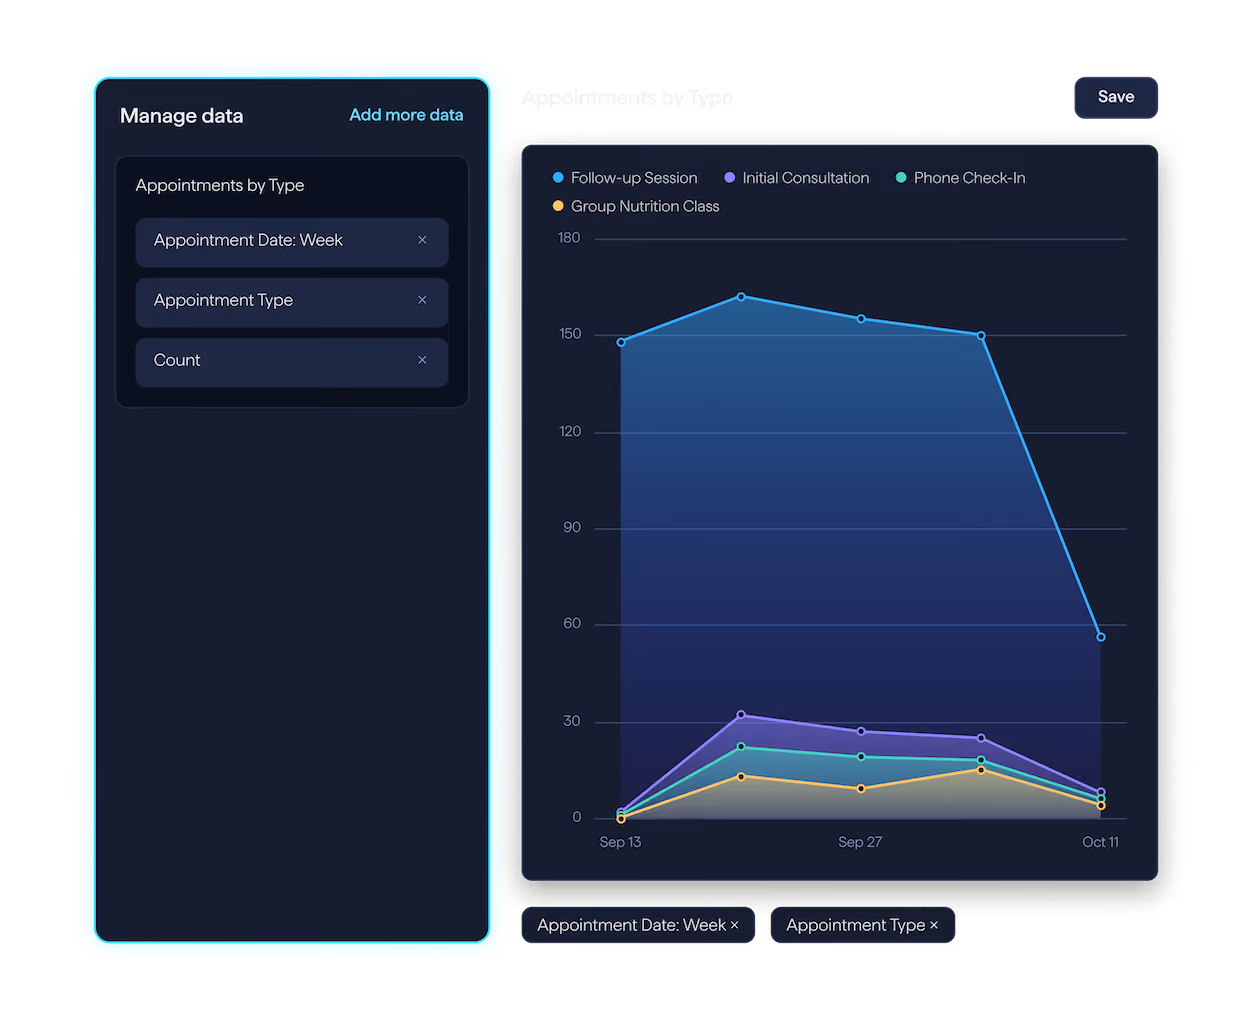Image resolution: width=1252 pixels, height=1021 pixels.
Task: Click the Oct 11 axis label
Action: 1100,842
